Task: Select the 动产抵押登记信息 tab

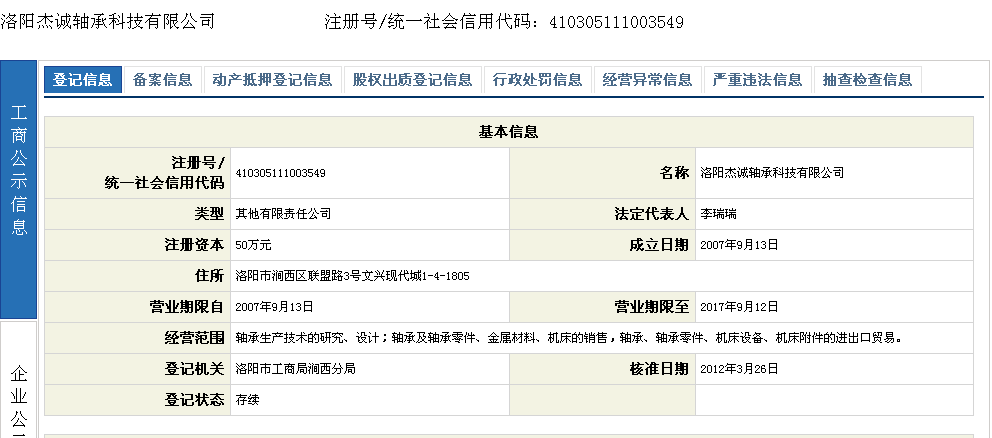Action: pyautogui.click(x=272, y=80)
